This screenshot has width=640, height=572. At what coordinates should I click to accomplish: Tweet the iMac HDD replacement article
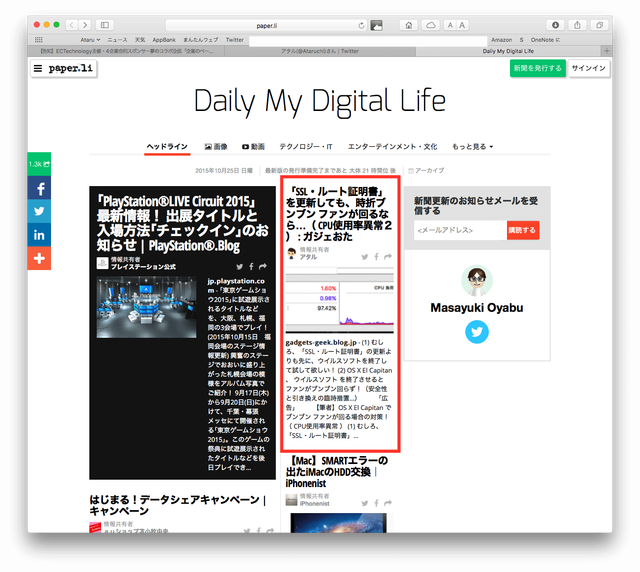pyautogui.click(x=364, y=503)
